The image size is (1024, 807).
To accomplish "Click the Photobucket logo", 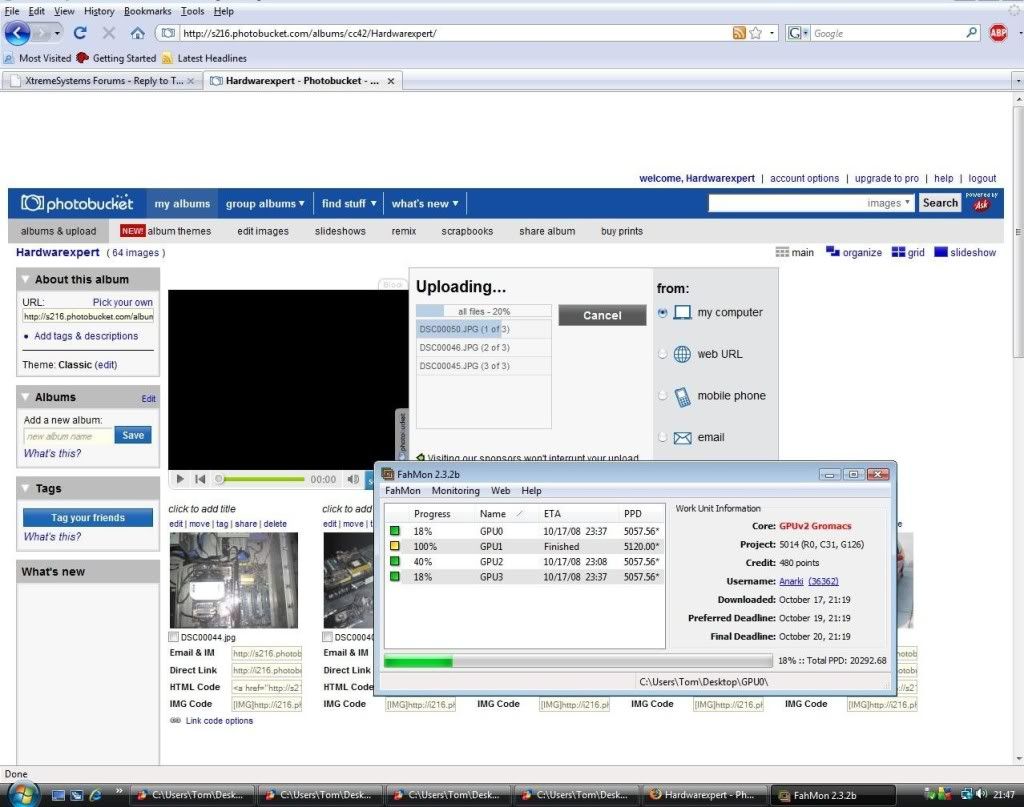I will (76, 203).
